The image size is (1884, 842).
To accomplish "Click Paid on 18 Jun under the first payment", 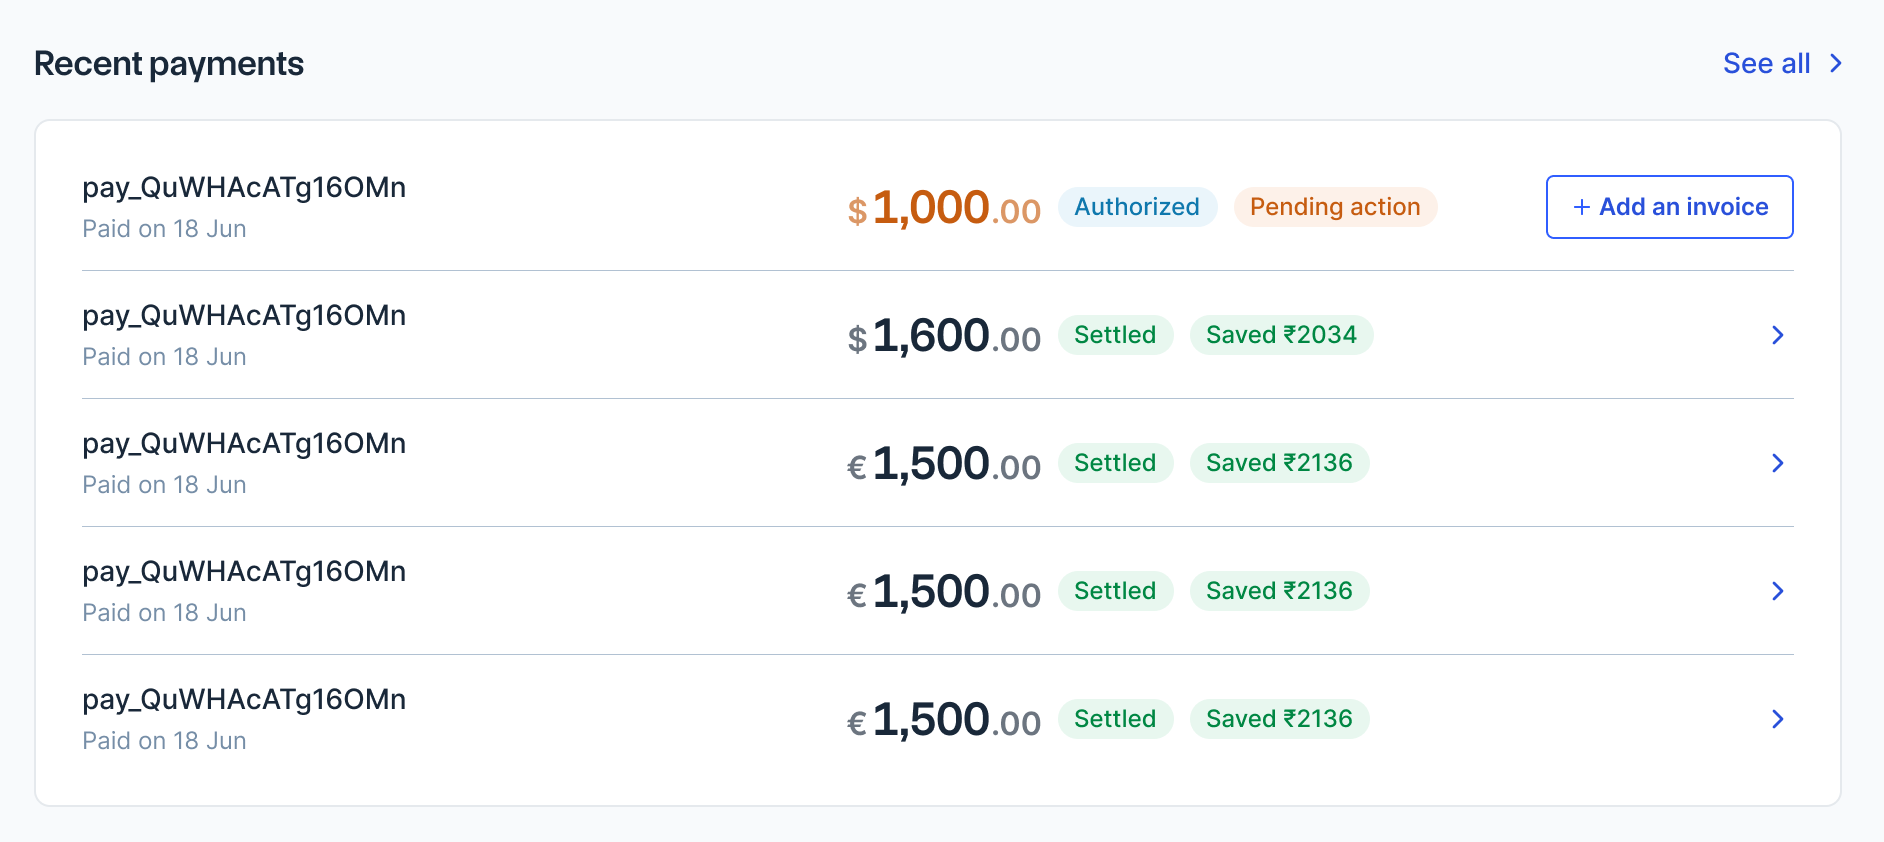I will click(163, 228).
